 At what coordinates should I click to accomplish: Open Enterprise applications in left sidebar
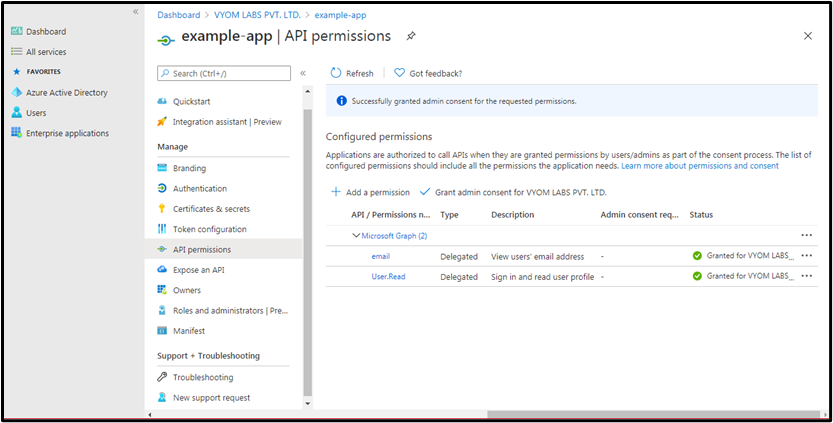pyautogui.click(x=67, y=133)
